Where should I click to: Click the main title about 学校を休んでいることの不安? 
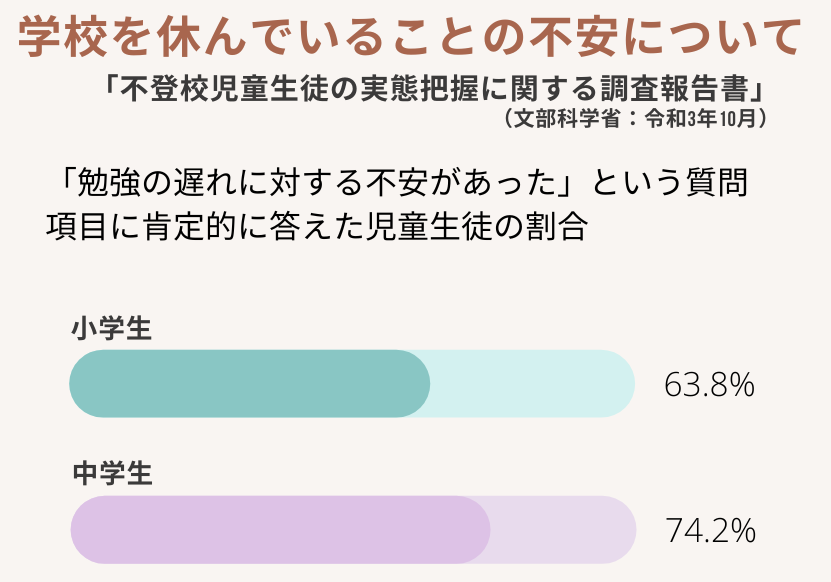coord(410,39)
